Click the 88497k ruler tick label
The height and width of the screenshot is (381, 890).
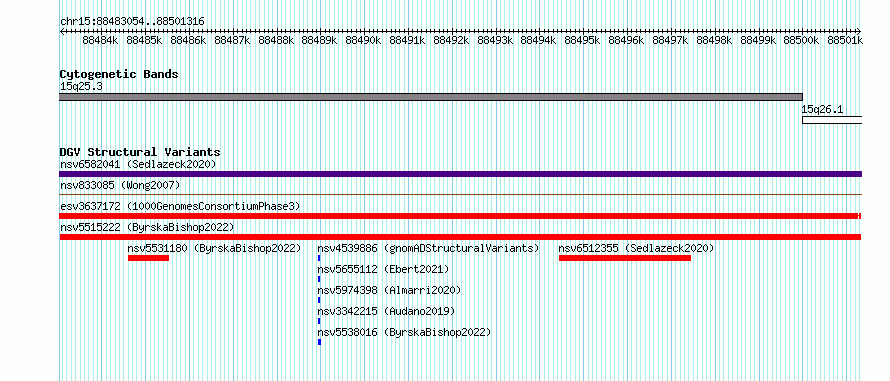(670, 40)
